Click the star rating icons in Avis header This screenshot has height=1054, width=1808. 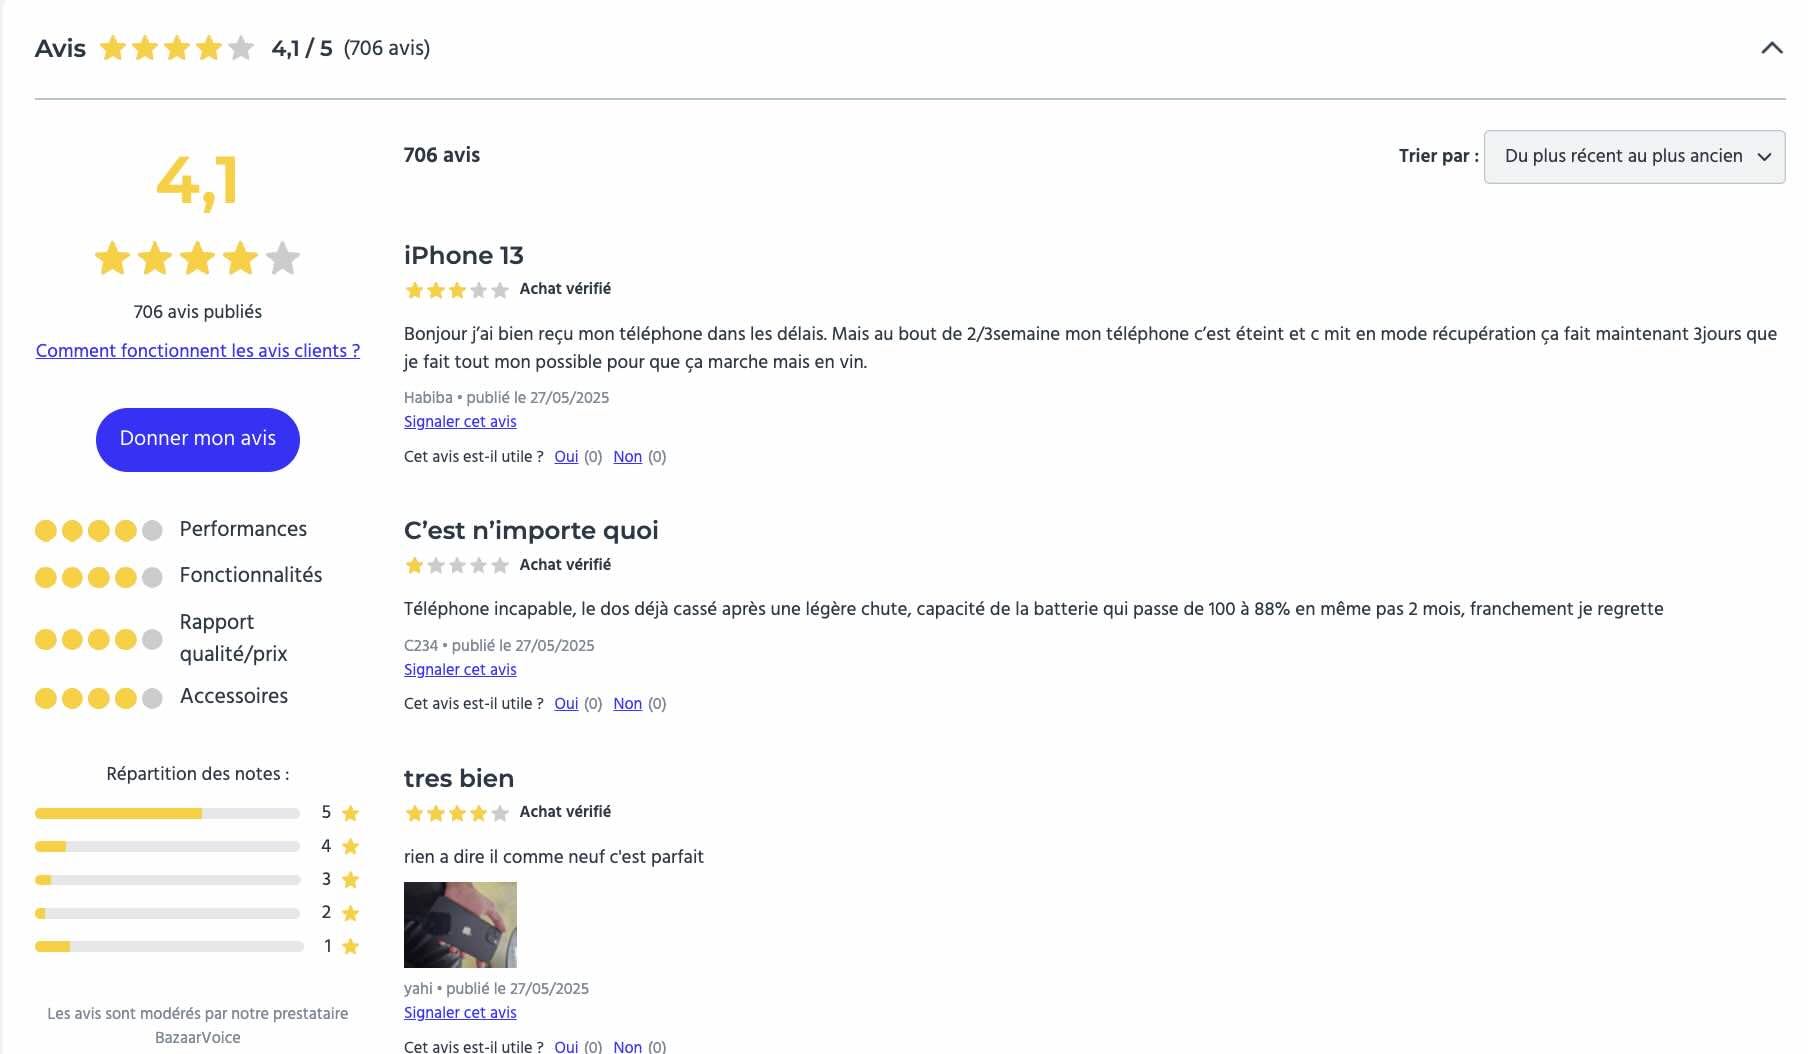click(177, 48)
